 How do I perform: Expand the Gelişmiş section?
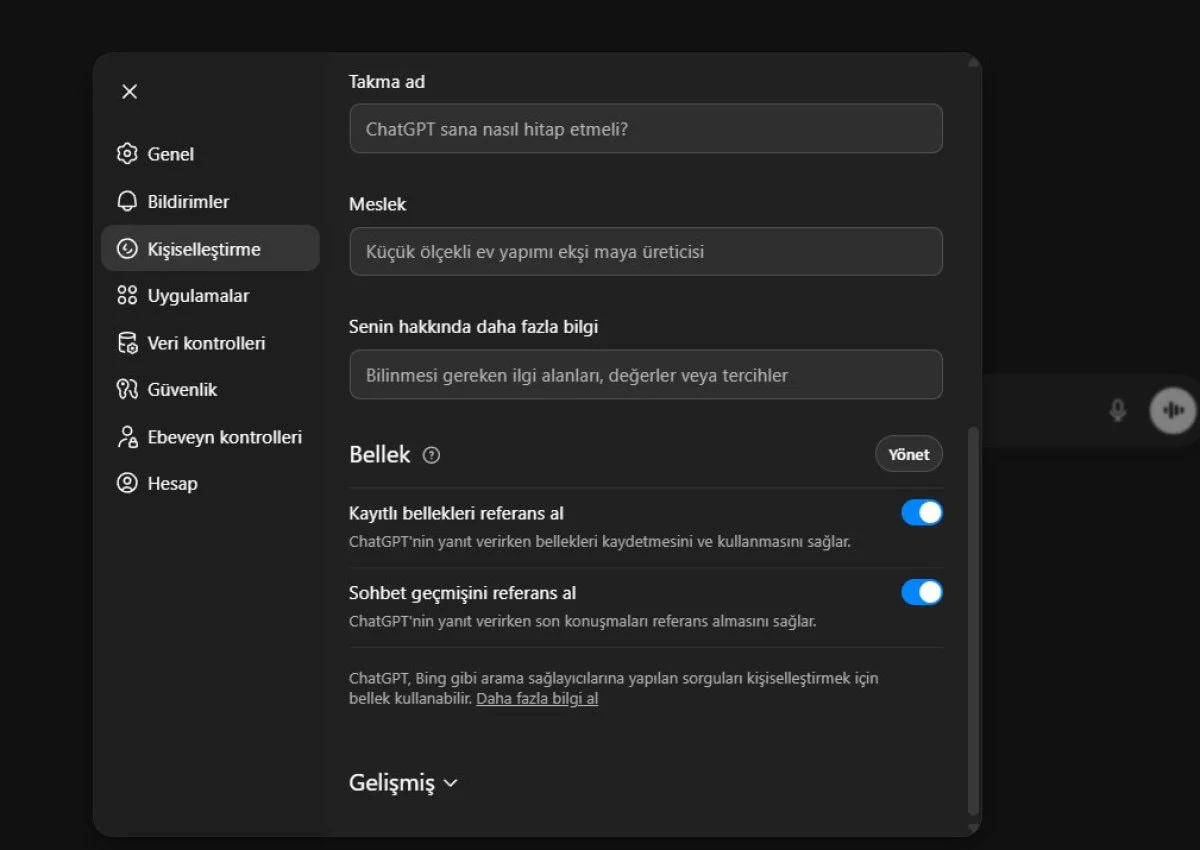[403, 783]
